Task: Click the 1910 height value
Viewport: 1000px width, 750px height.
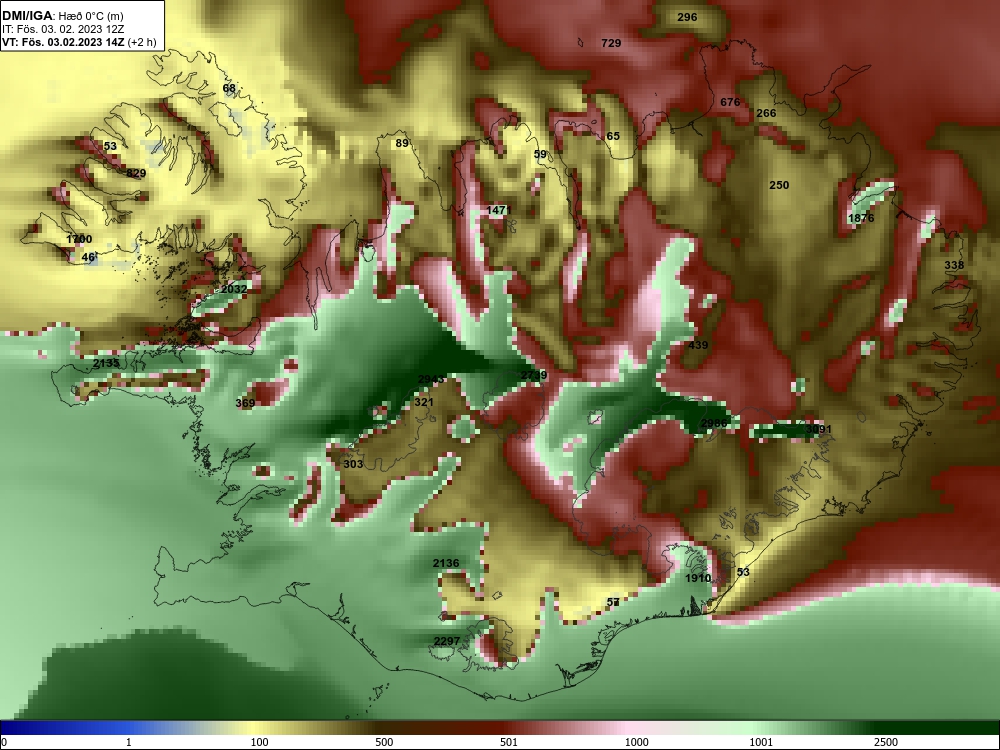Action: (x=698, y=578)
